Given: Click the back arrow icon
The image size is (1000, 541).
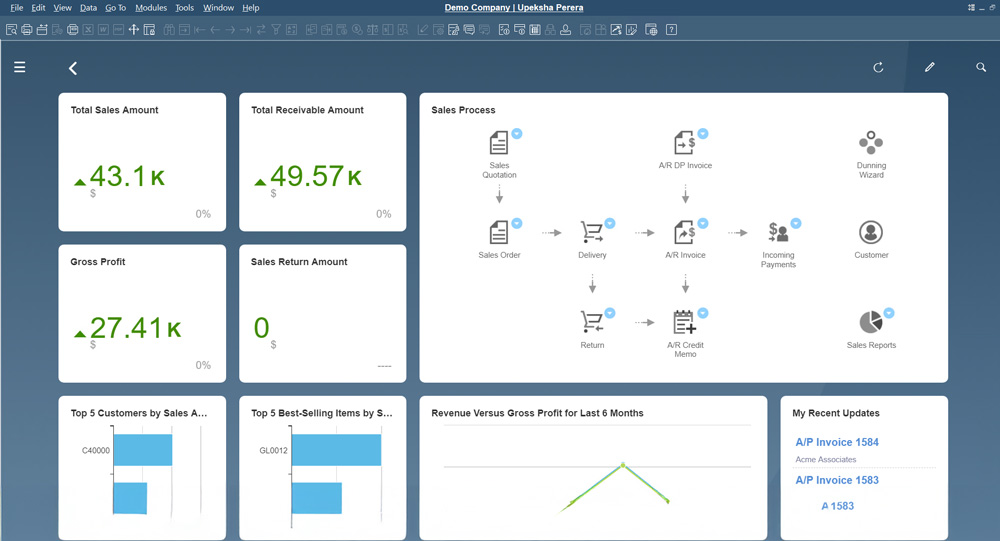Looking at the screenshot, I should (x=73, y=68).
